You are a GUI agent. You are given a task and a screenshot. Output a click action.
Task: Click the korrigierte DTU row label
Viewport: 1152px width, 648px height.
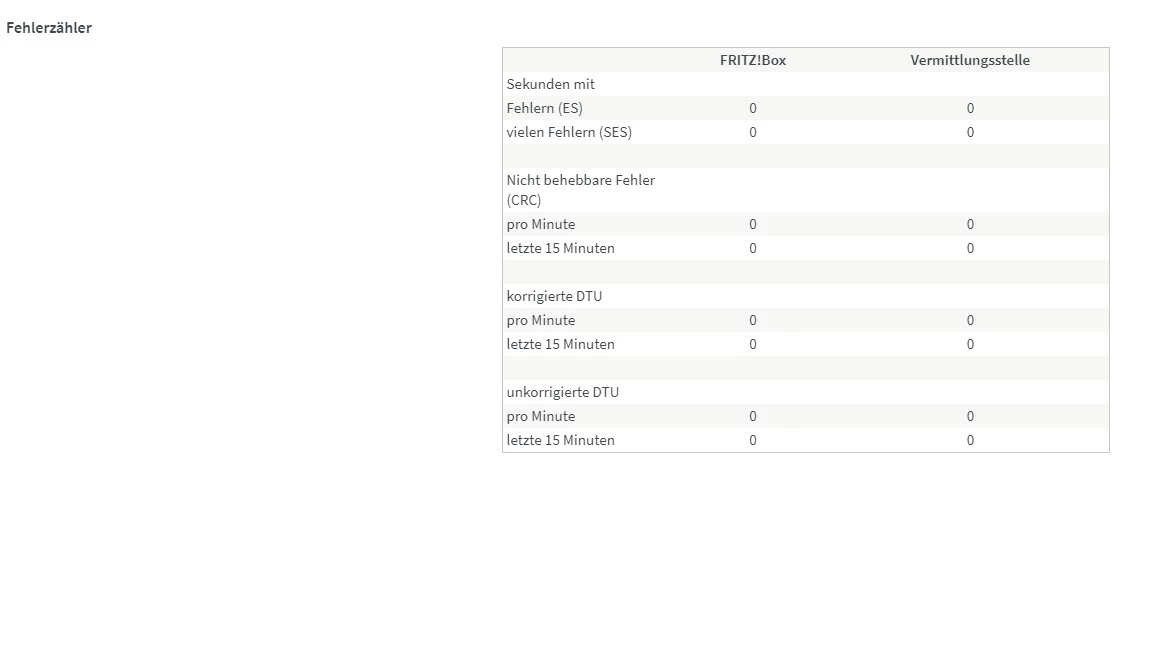554,296
